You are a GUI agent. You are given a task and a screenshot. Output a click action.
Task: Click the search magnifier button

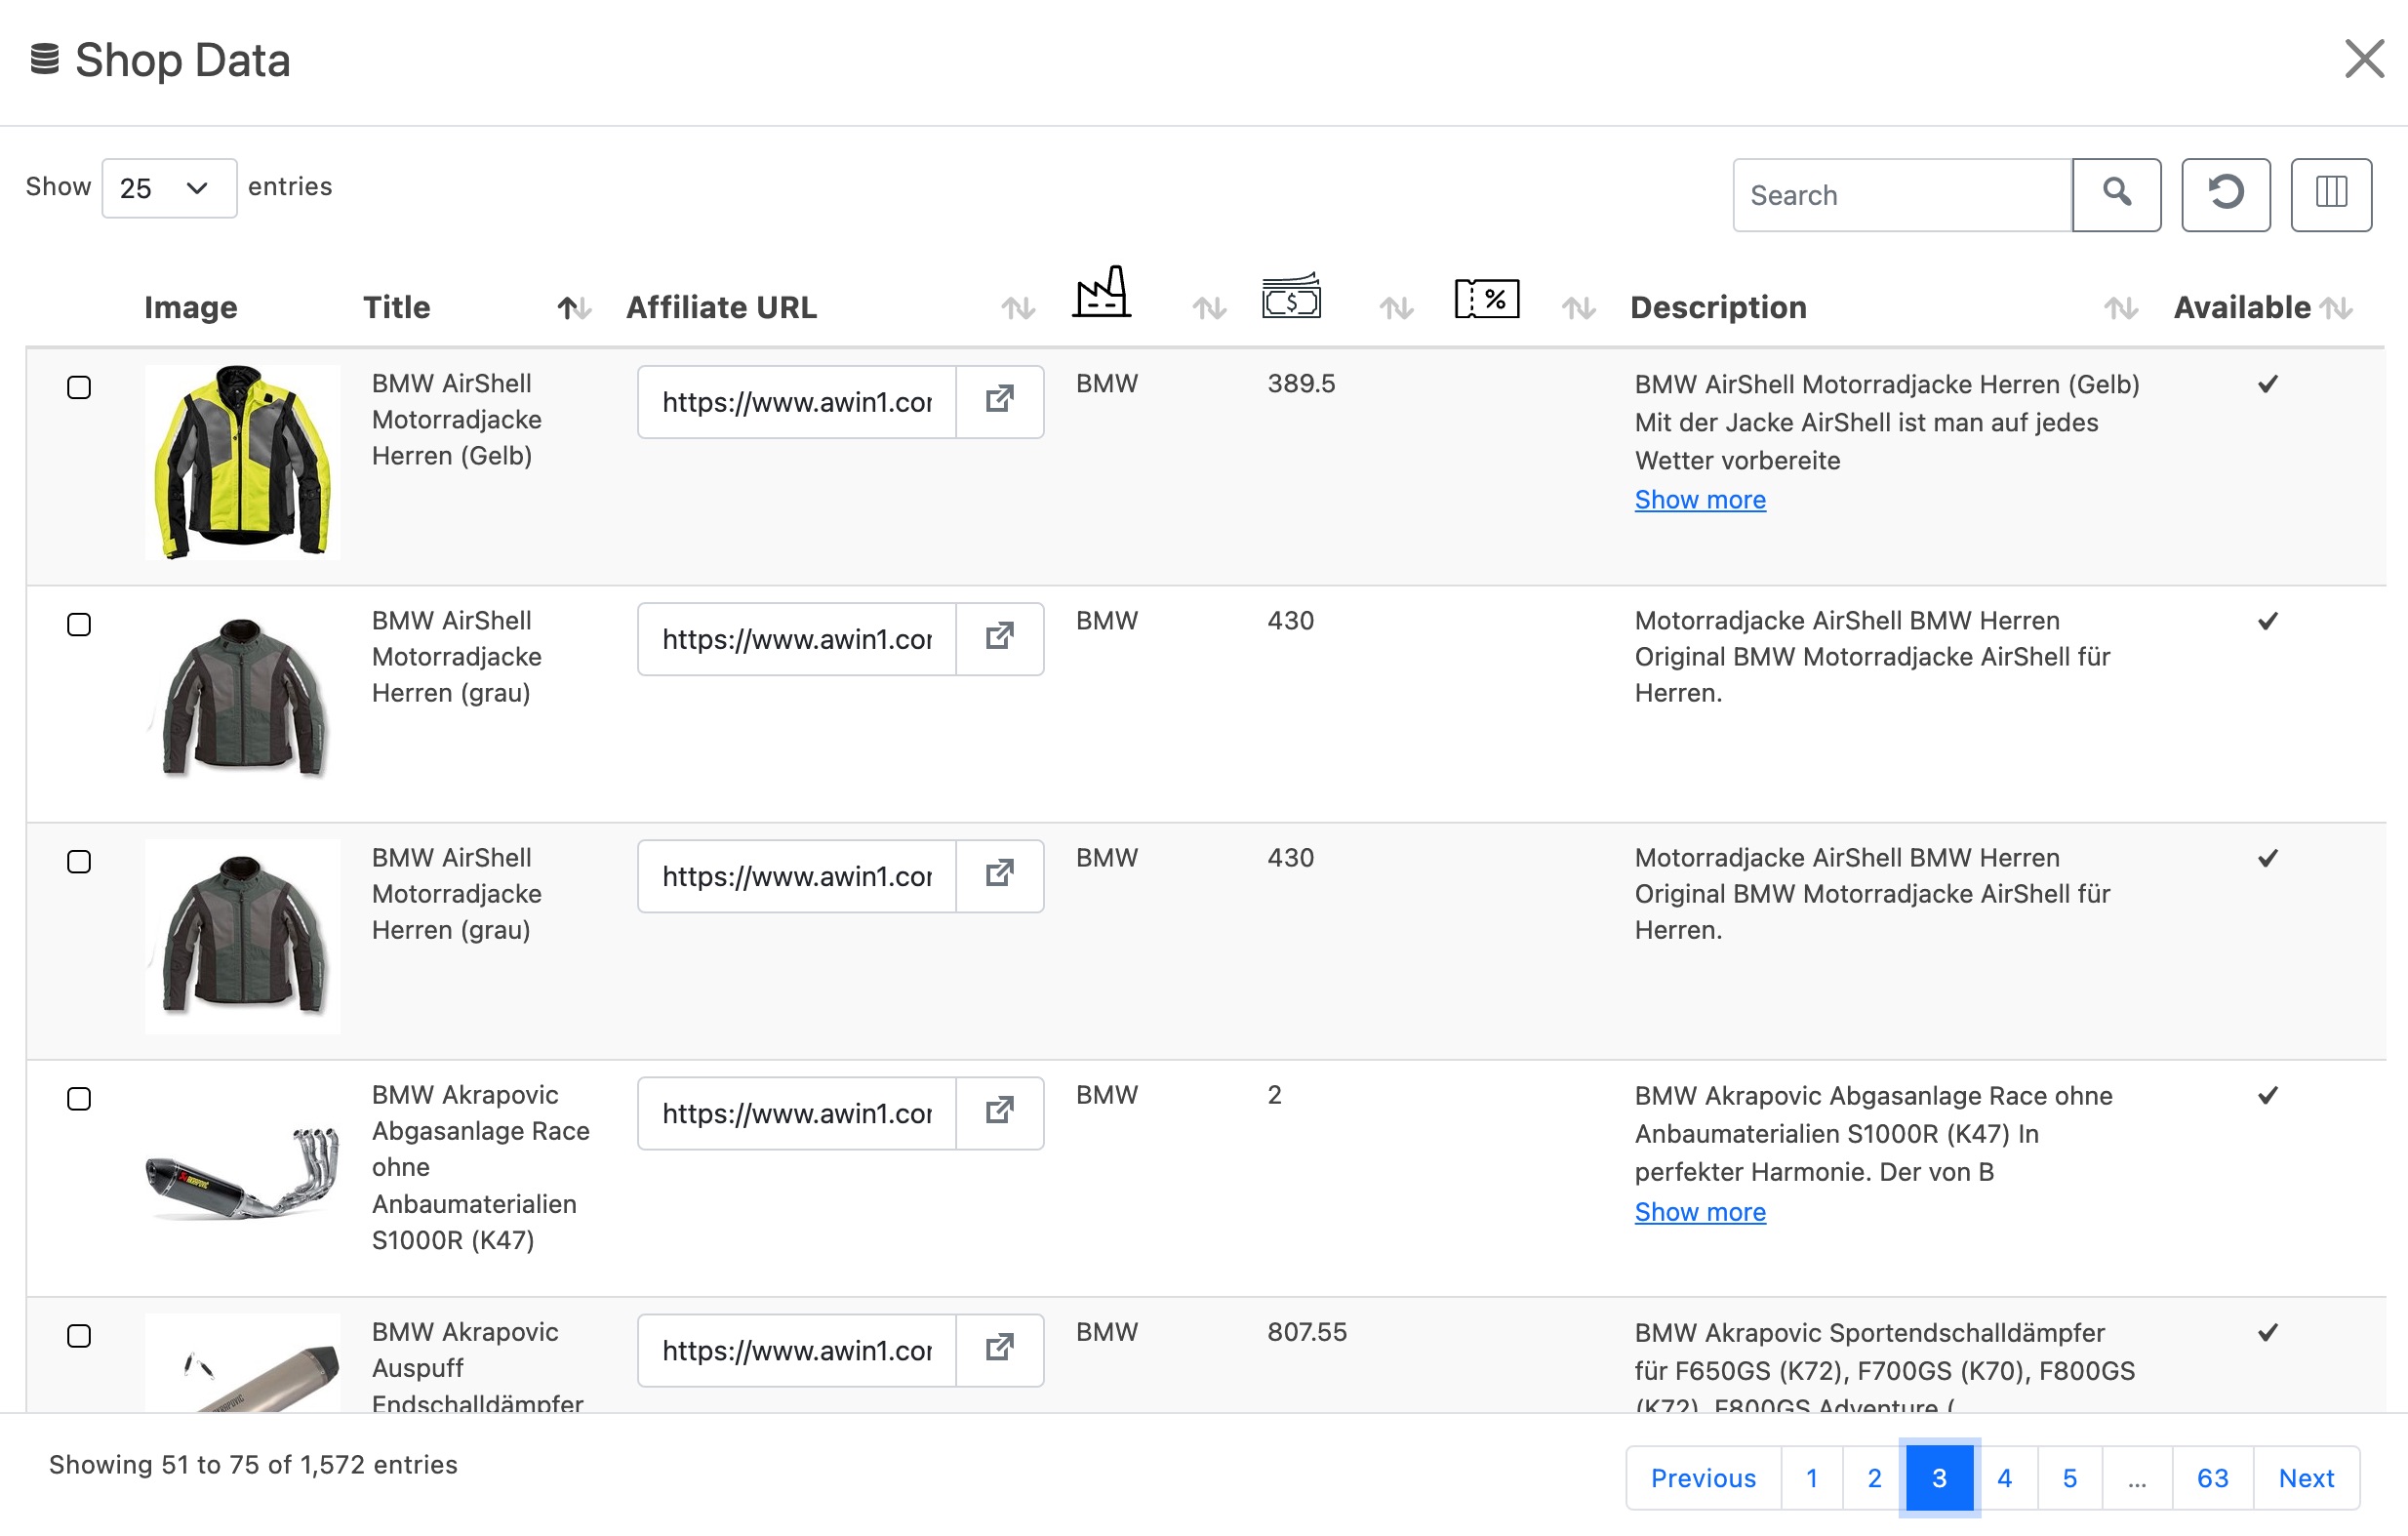(x=2115, y=194)
